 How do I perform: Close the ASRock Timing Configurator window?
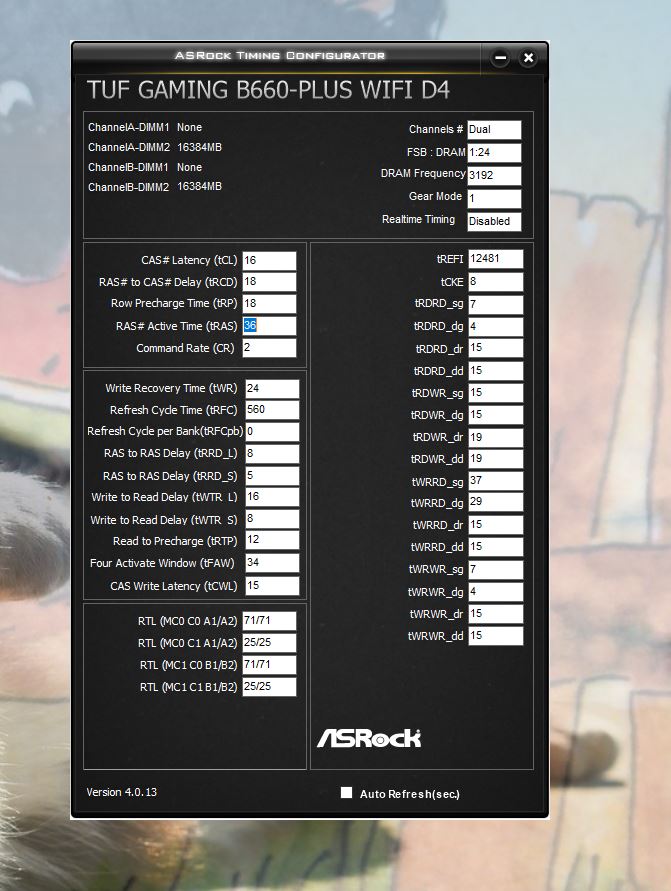pyautogui.click(x=528, y=57)
